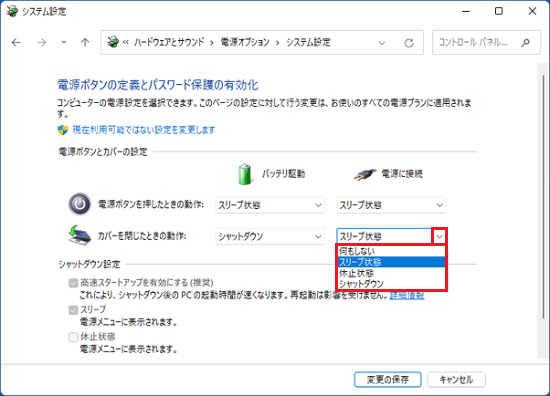The height and width of the screenshot is (396, 550).
Task: Open the recent locations chevron
Action: [63, 42]
